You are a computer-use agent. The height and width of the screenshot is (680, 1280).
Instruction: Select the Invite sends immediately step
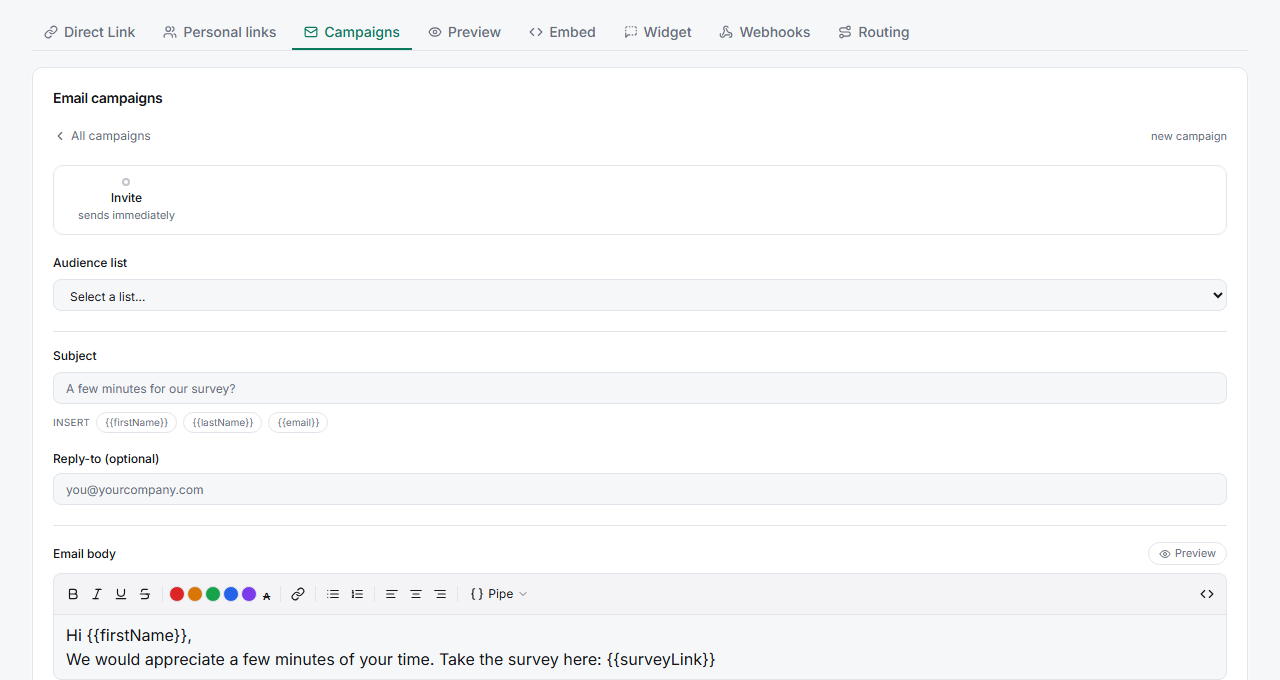click(x=127, y=200)
